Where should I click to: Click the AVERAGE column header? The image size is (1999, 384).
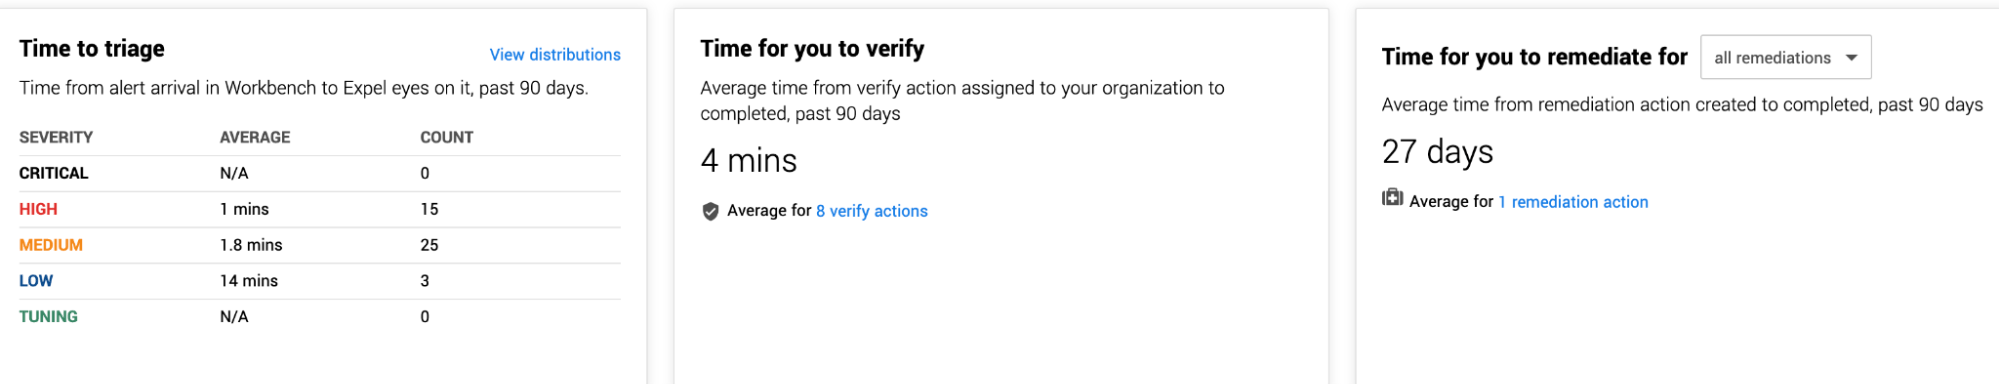tap(255, 137)
